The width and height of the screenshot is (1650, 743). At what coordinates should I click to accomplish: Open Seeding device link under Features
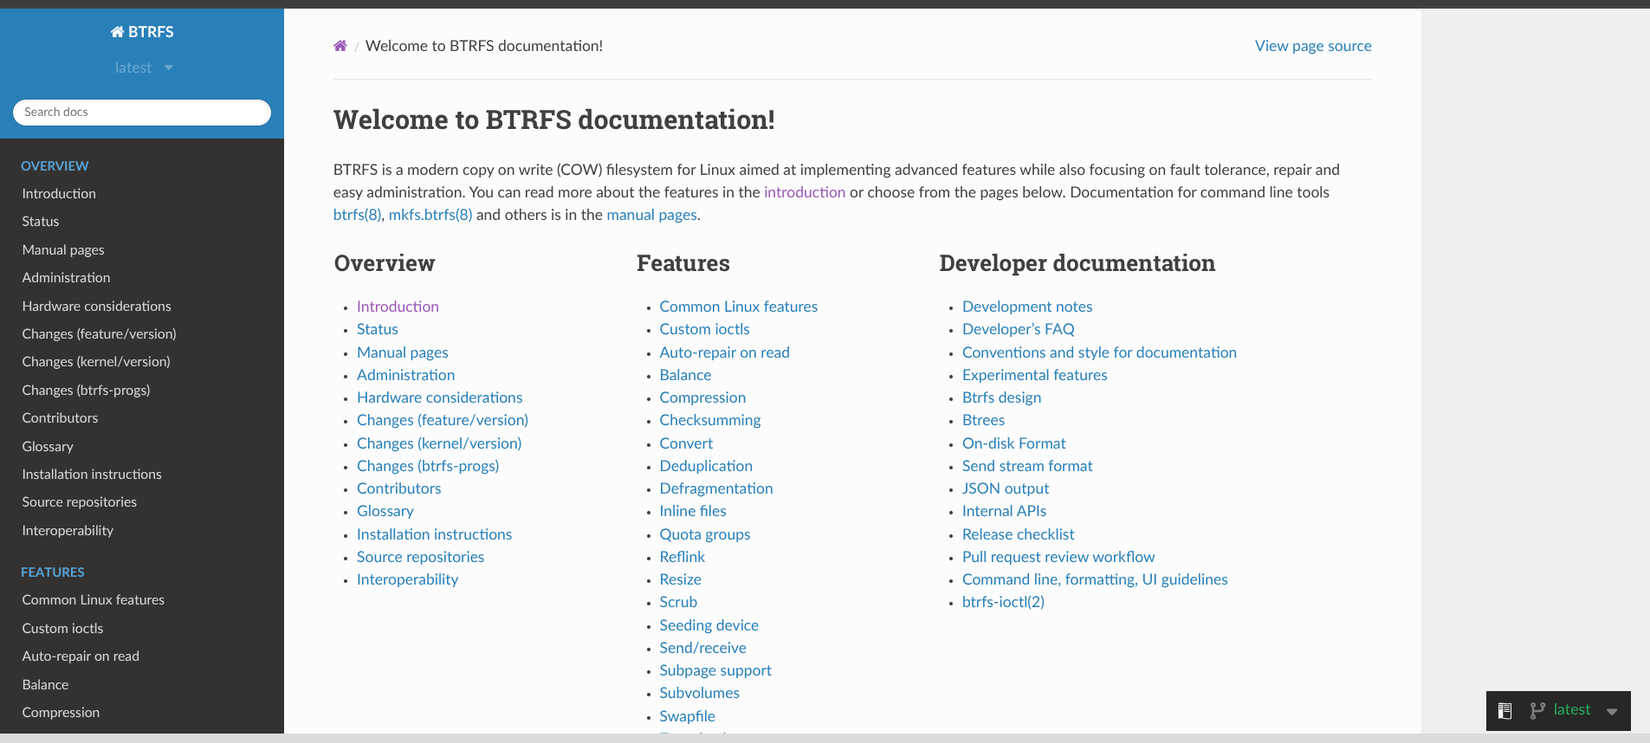pyautogui.click(x=709, y=626)
